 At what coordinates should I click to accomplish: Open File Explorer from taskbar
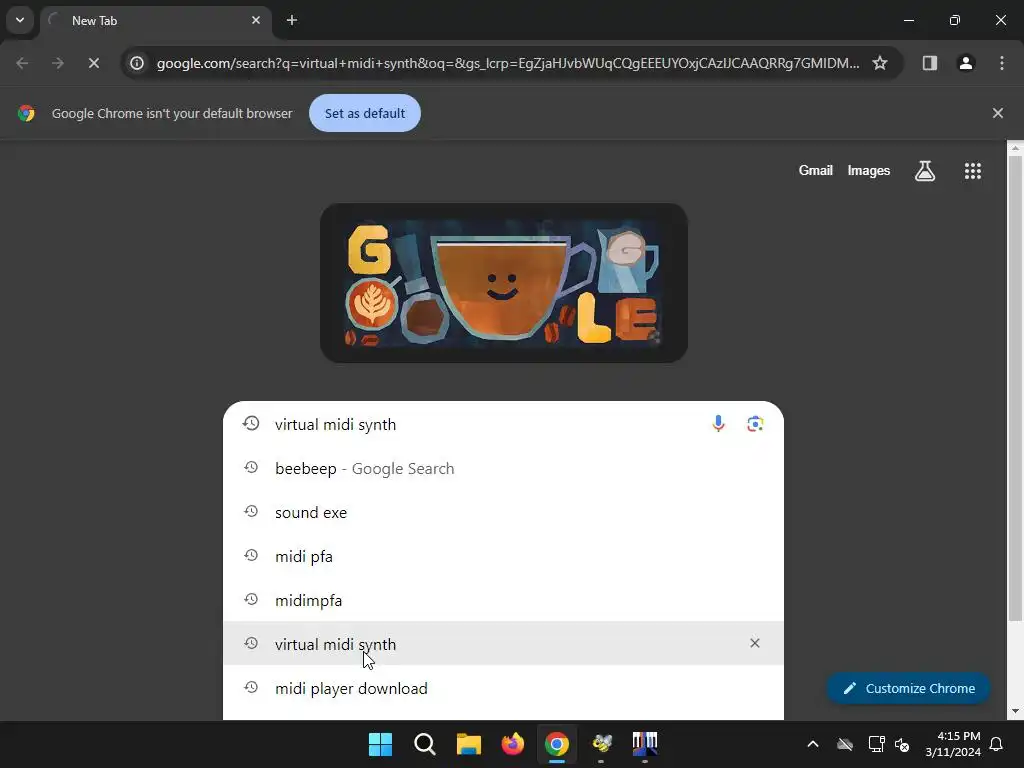coord(468,744)
